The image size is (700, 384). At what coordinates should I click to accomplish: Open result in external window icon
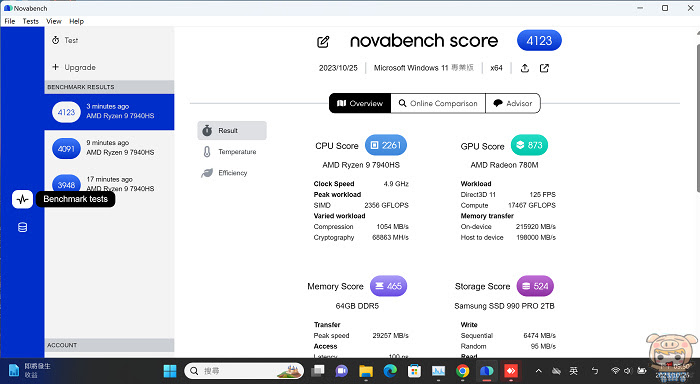coord(544,68)
